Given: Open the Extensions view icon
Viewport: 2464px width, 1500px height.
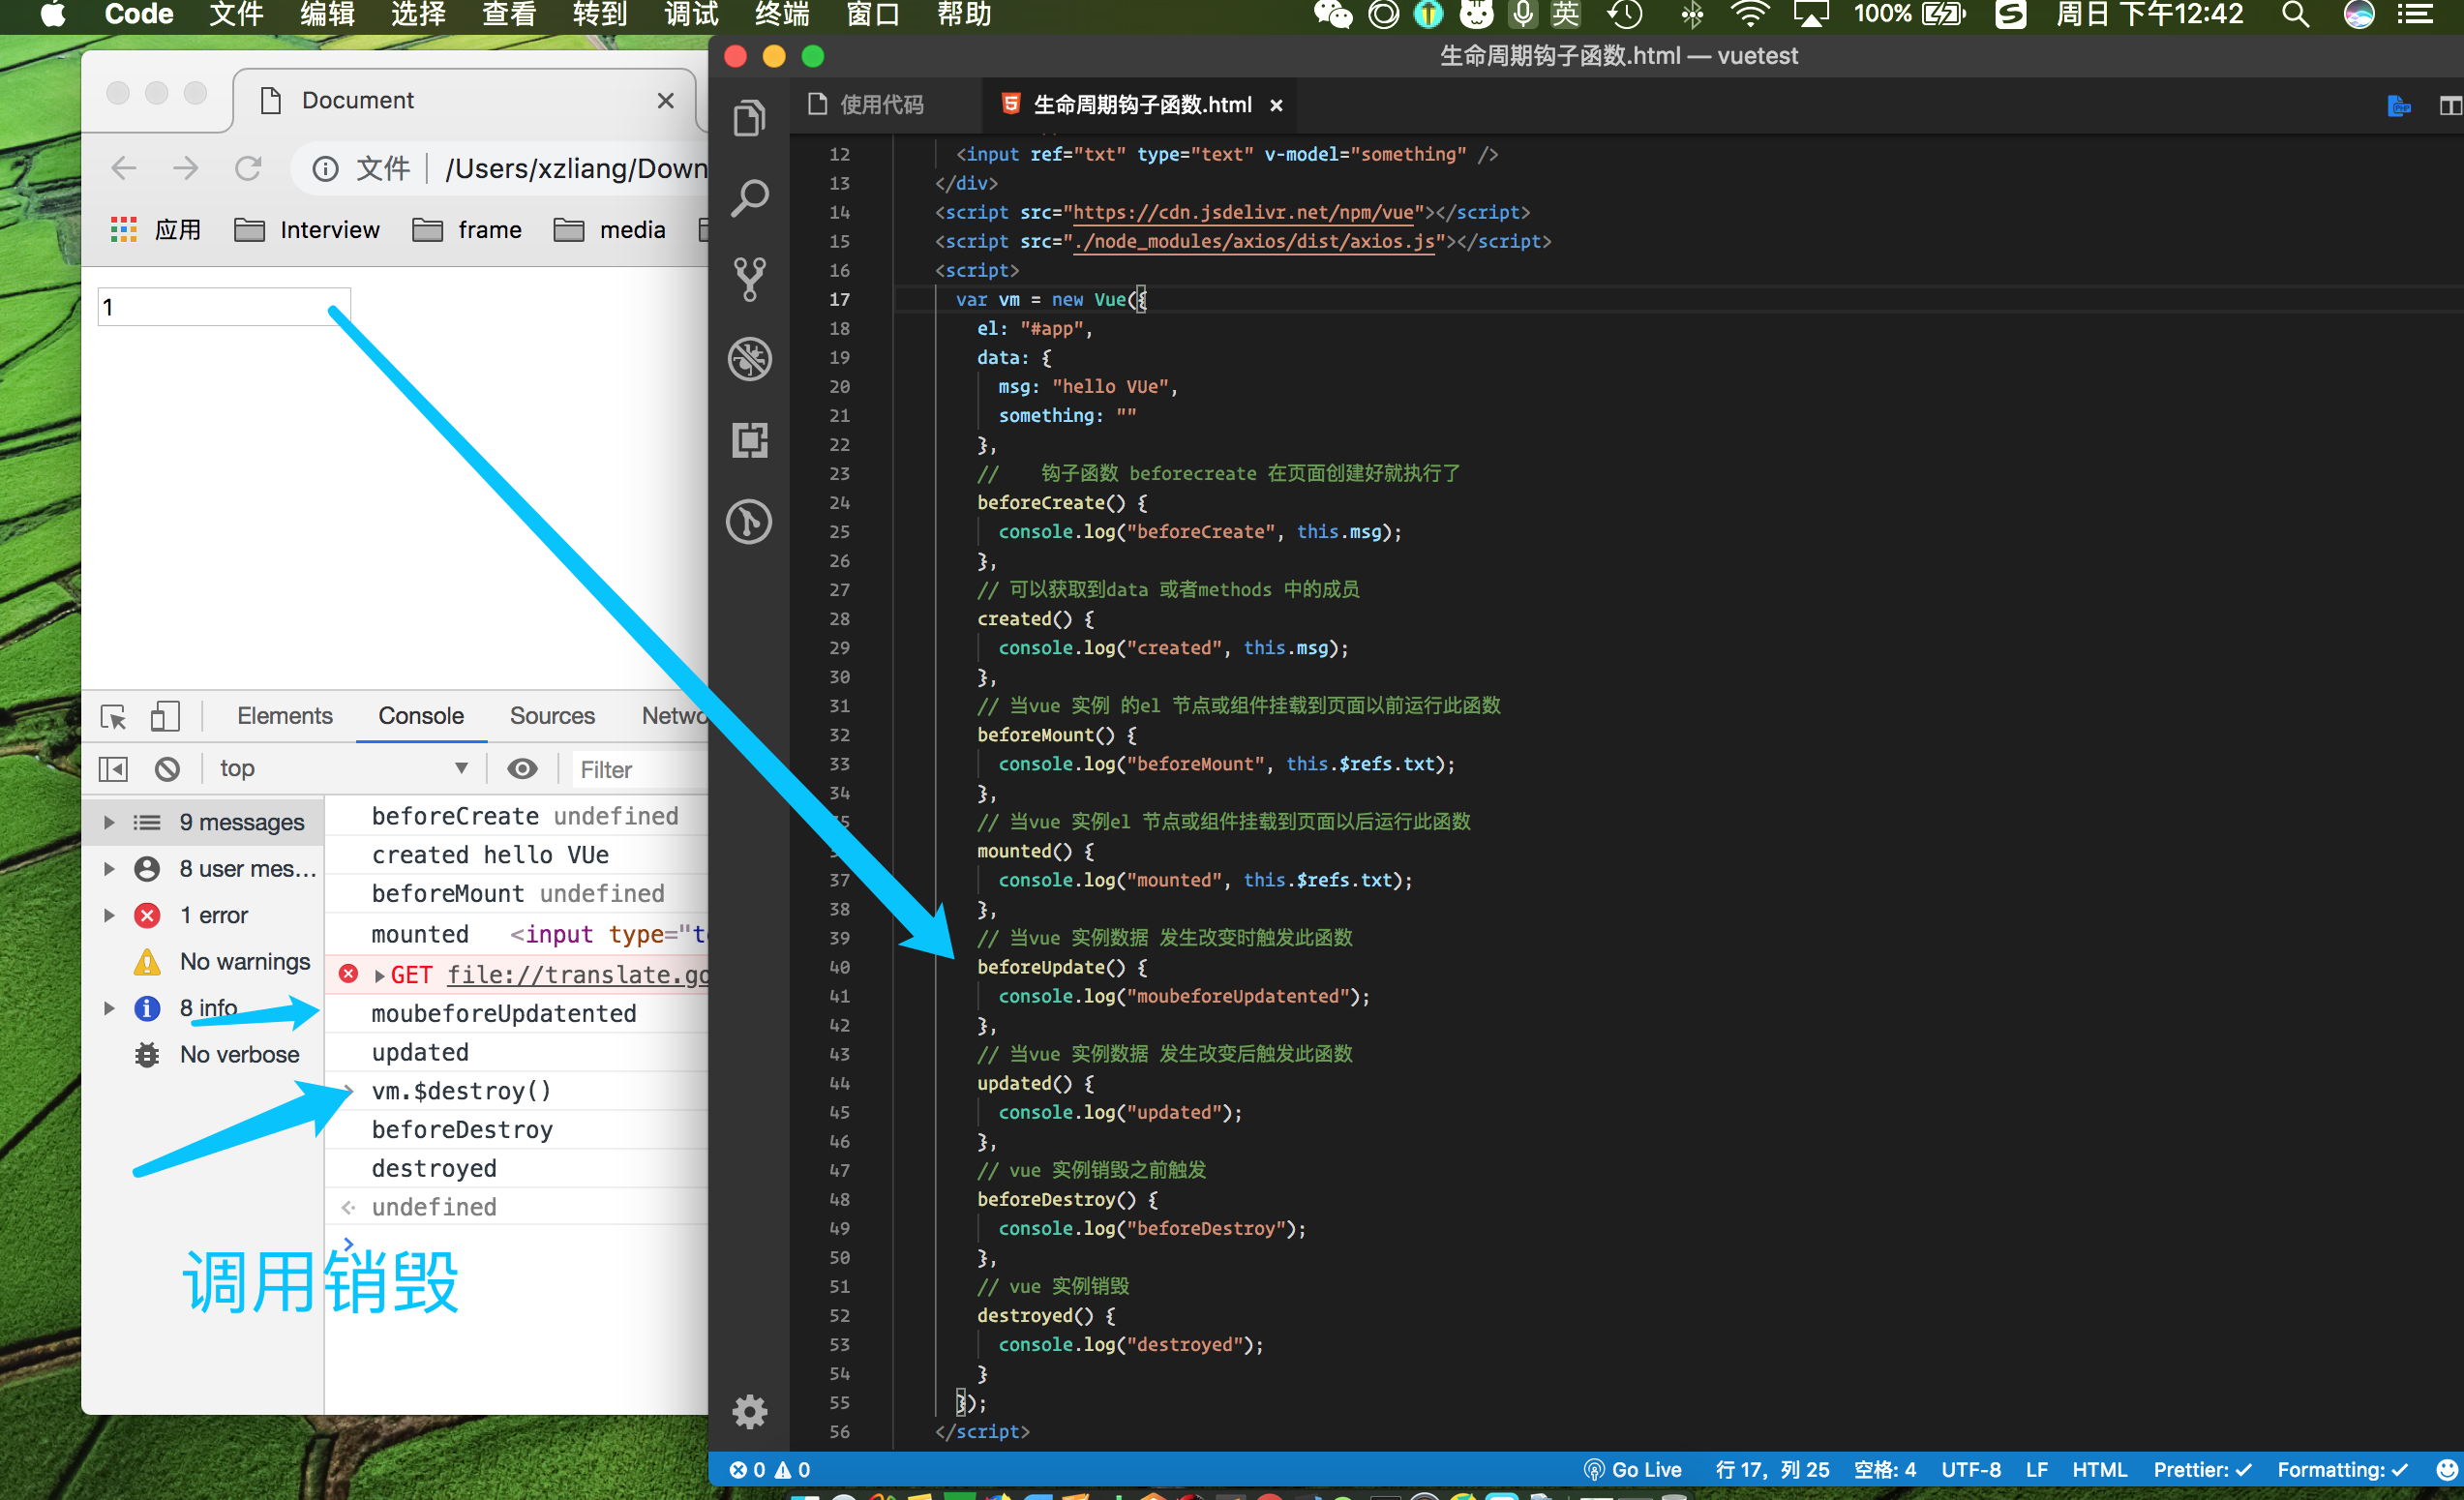Looking at the screenshot, I should 749,440.
